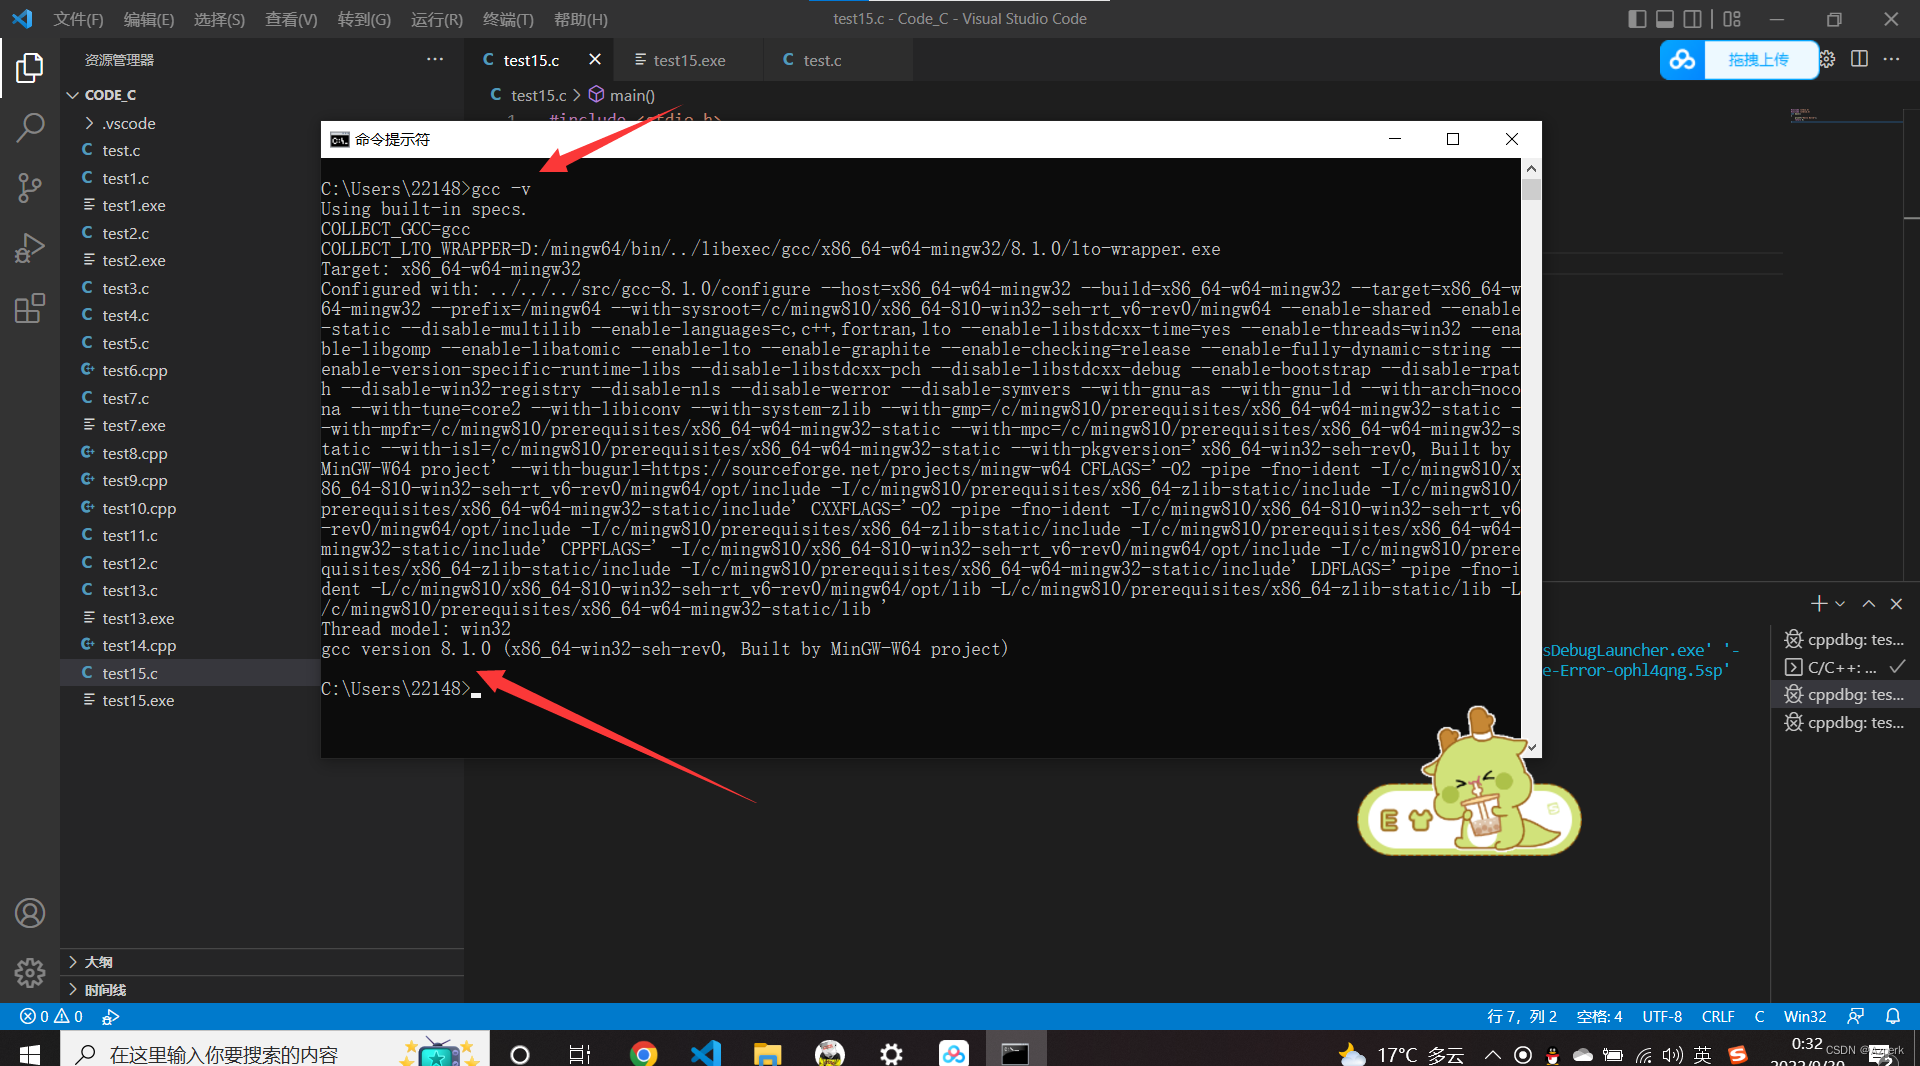
Task: Open notifications via the bell icon
Action: point(1893,1016)
